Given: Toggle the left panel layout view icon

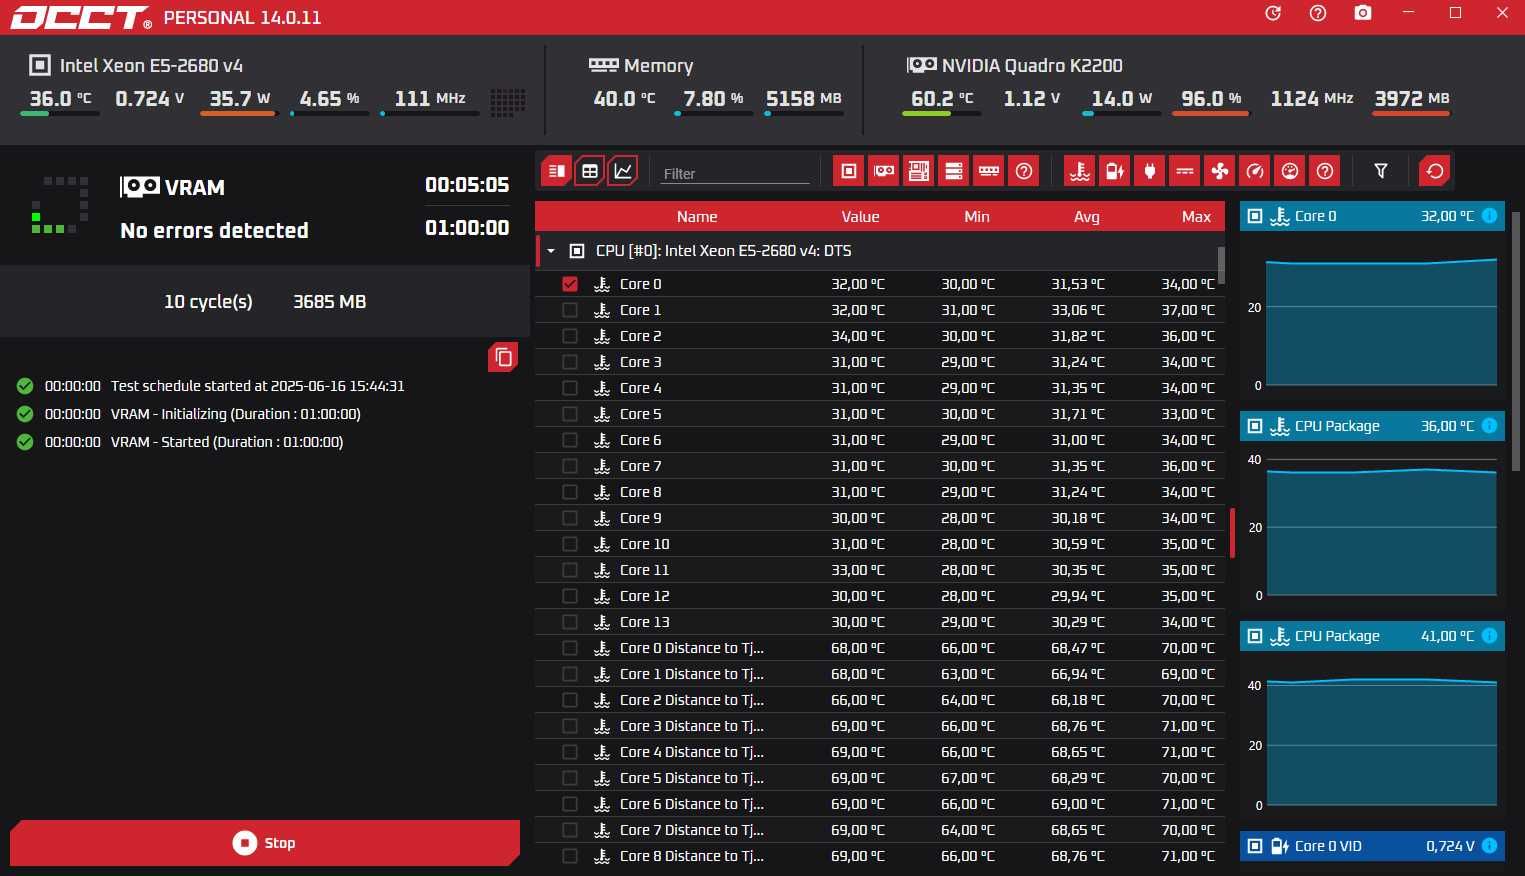Looking at the screenshot, I should tap(557, 171).
